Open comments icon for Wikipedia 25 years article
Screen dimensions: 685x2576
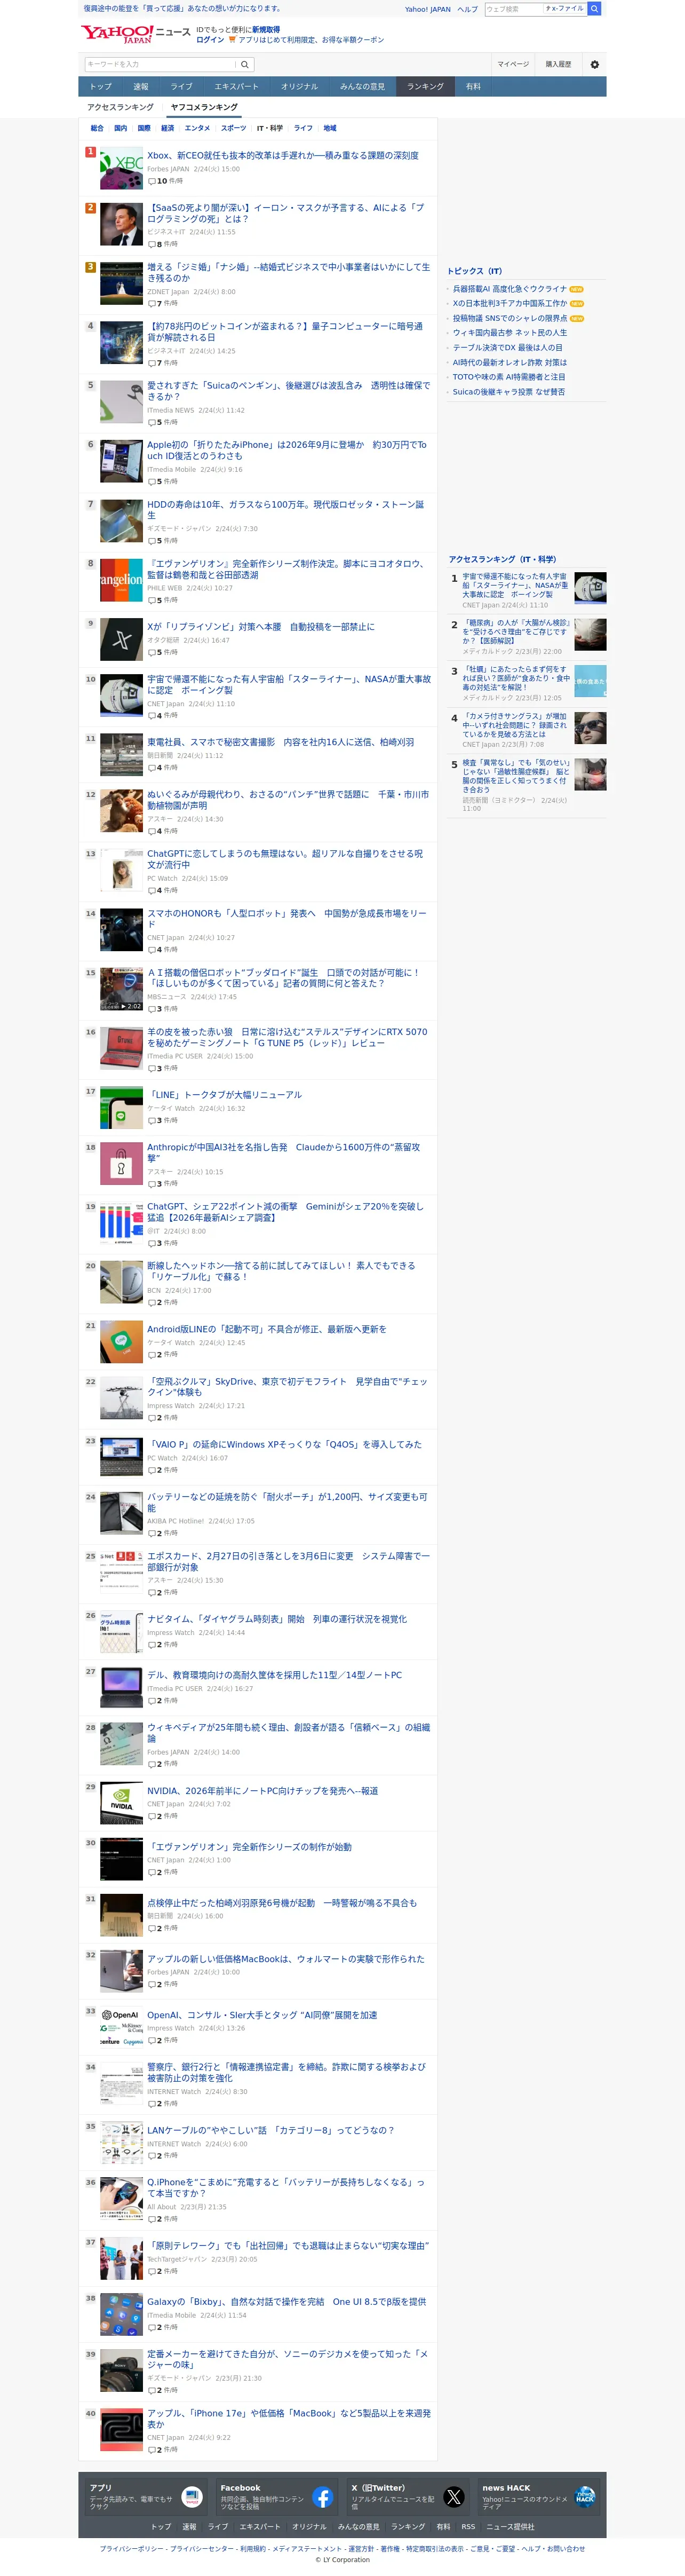click(152, 1764)
